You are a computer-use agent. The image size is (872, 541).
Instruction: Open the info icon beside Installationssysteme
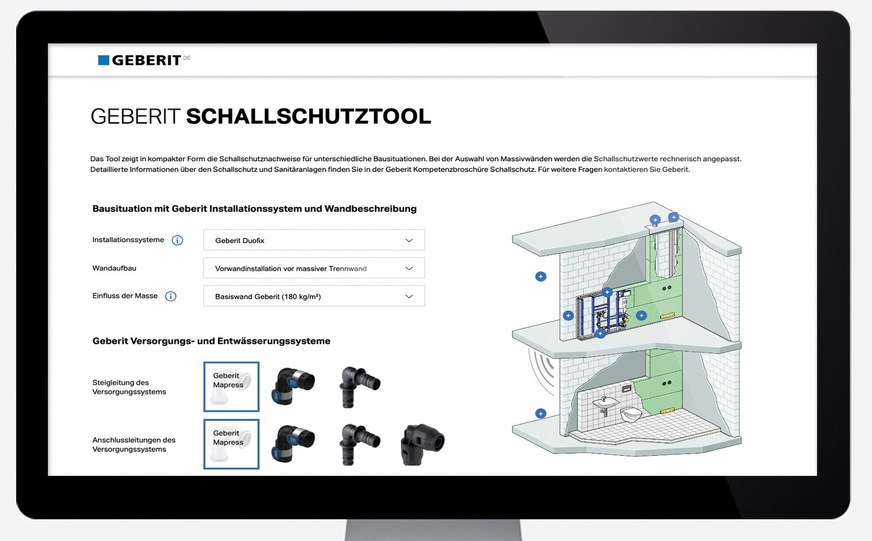177,240
